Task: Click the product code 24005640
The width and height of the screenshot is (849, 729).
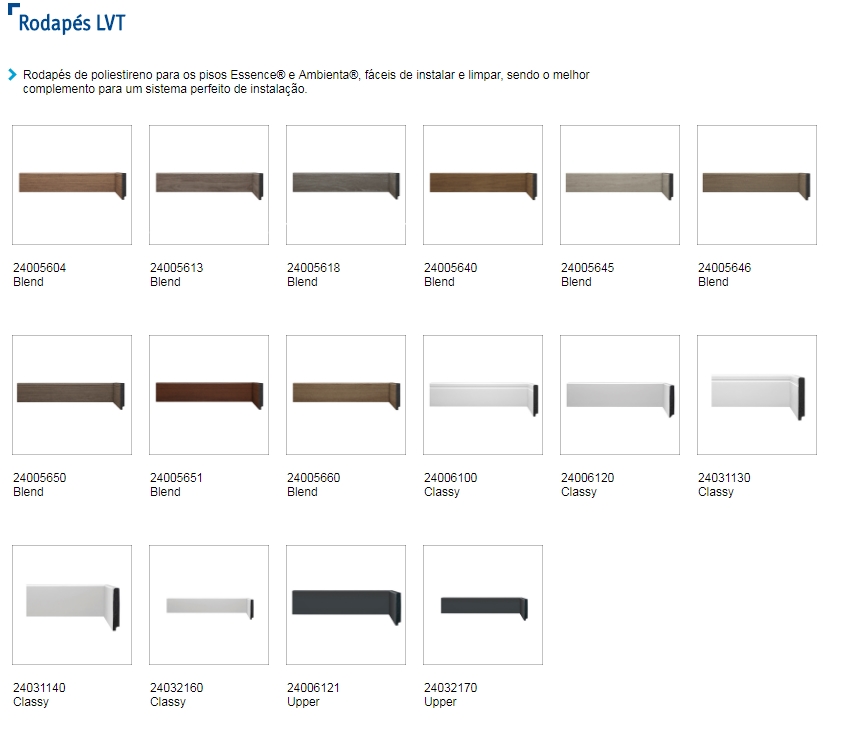Action: [450, 268]
